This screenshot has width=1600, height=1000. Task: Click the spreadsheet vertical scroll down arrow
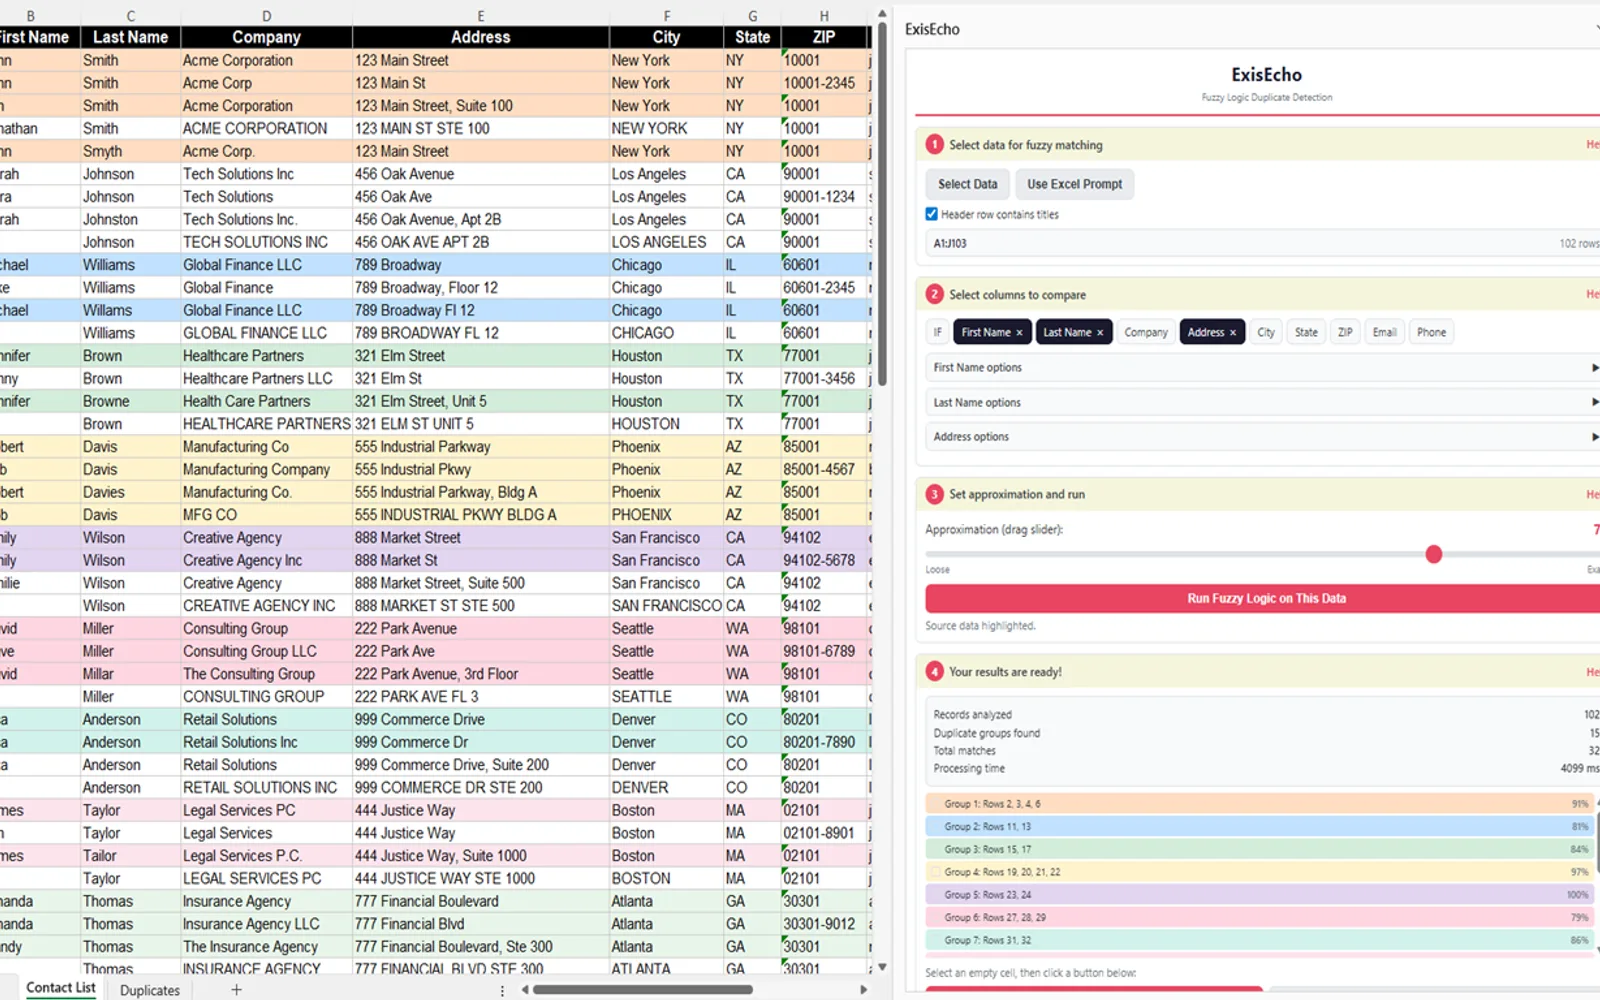(882, 967)
